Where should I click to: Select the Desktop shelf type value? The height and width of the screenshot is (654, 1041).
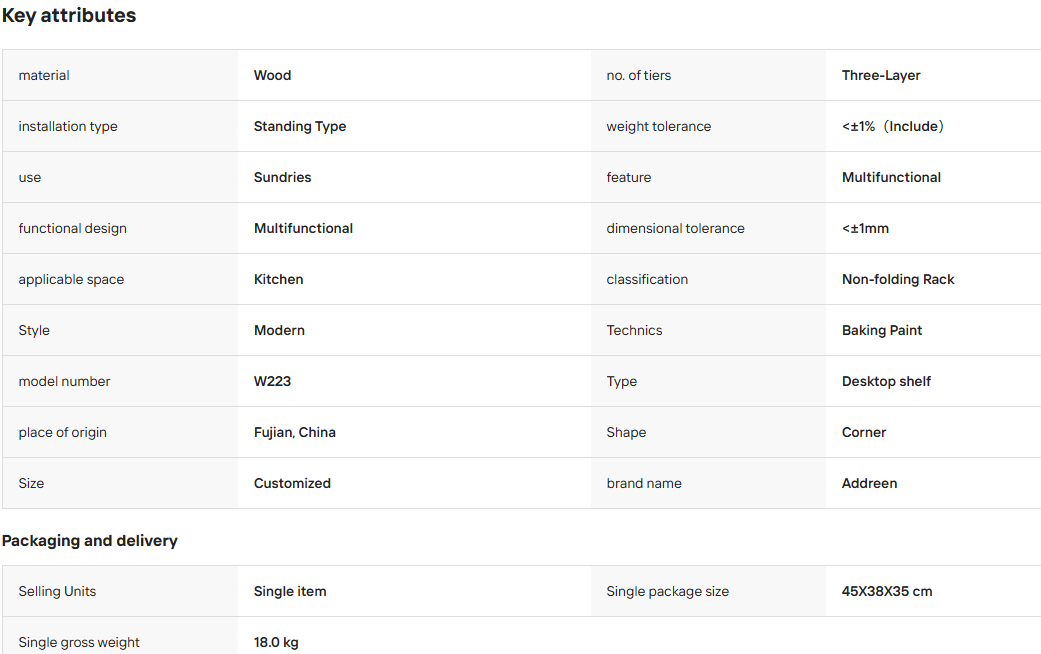pos(886,381)
